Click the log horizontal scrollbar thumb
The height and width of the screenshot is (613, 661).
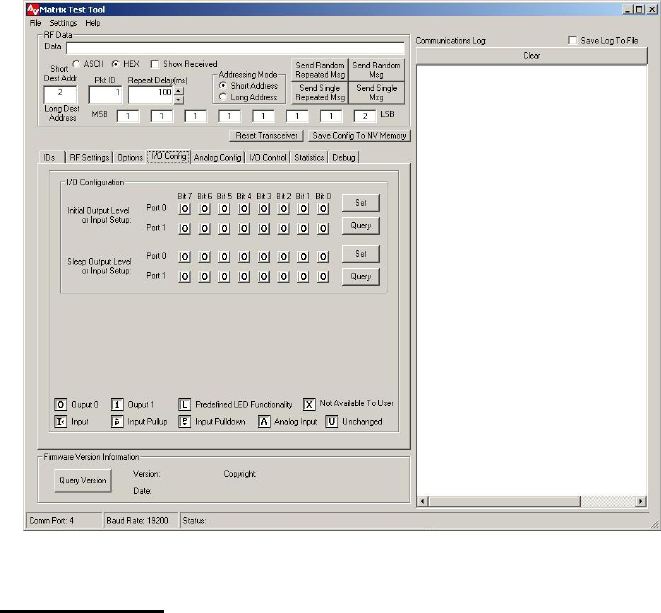pos(505,501)
